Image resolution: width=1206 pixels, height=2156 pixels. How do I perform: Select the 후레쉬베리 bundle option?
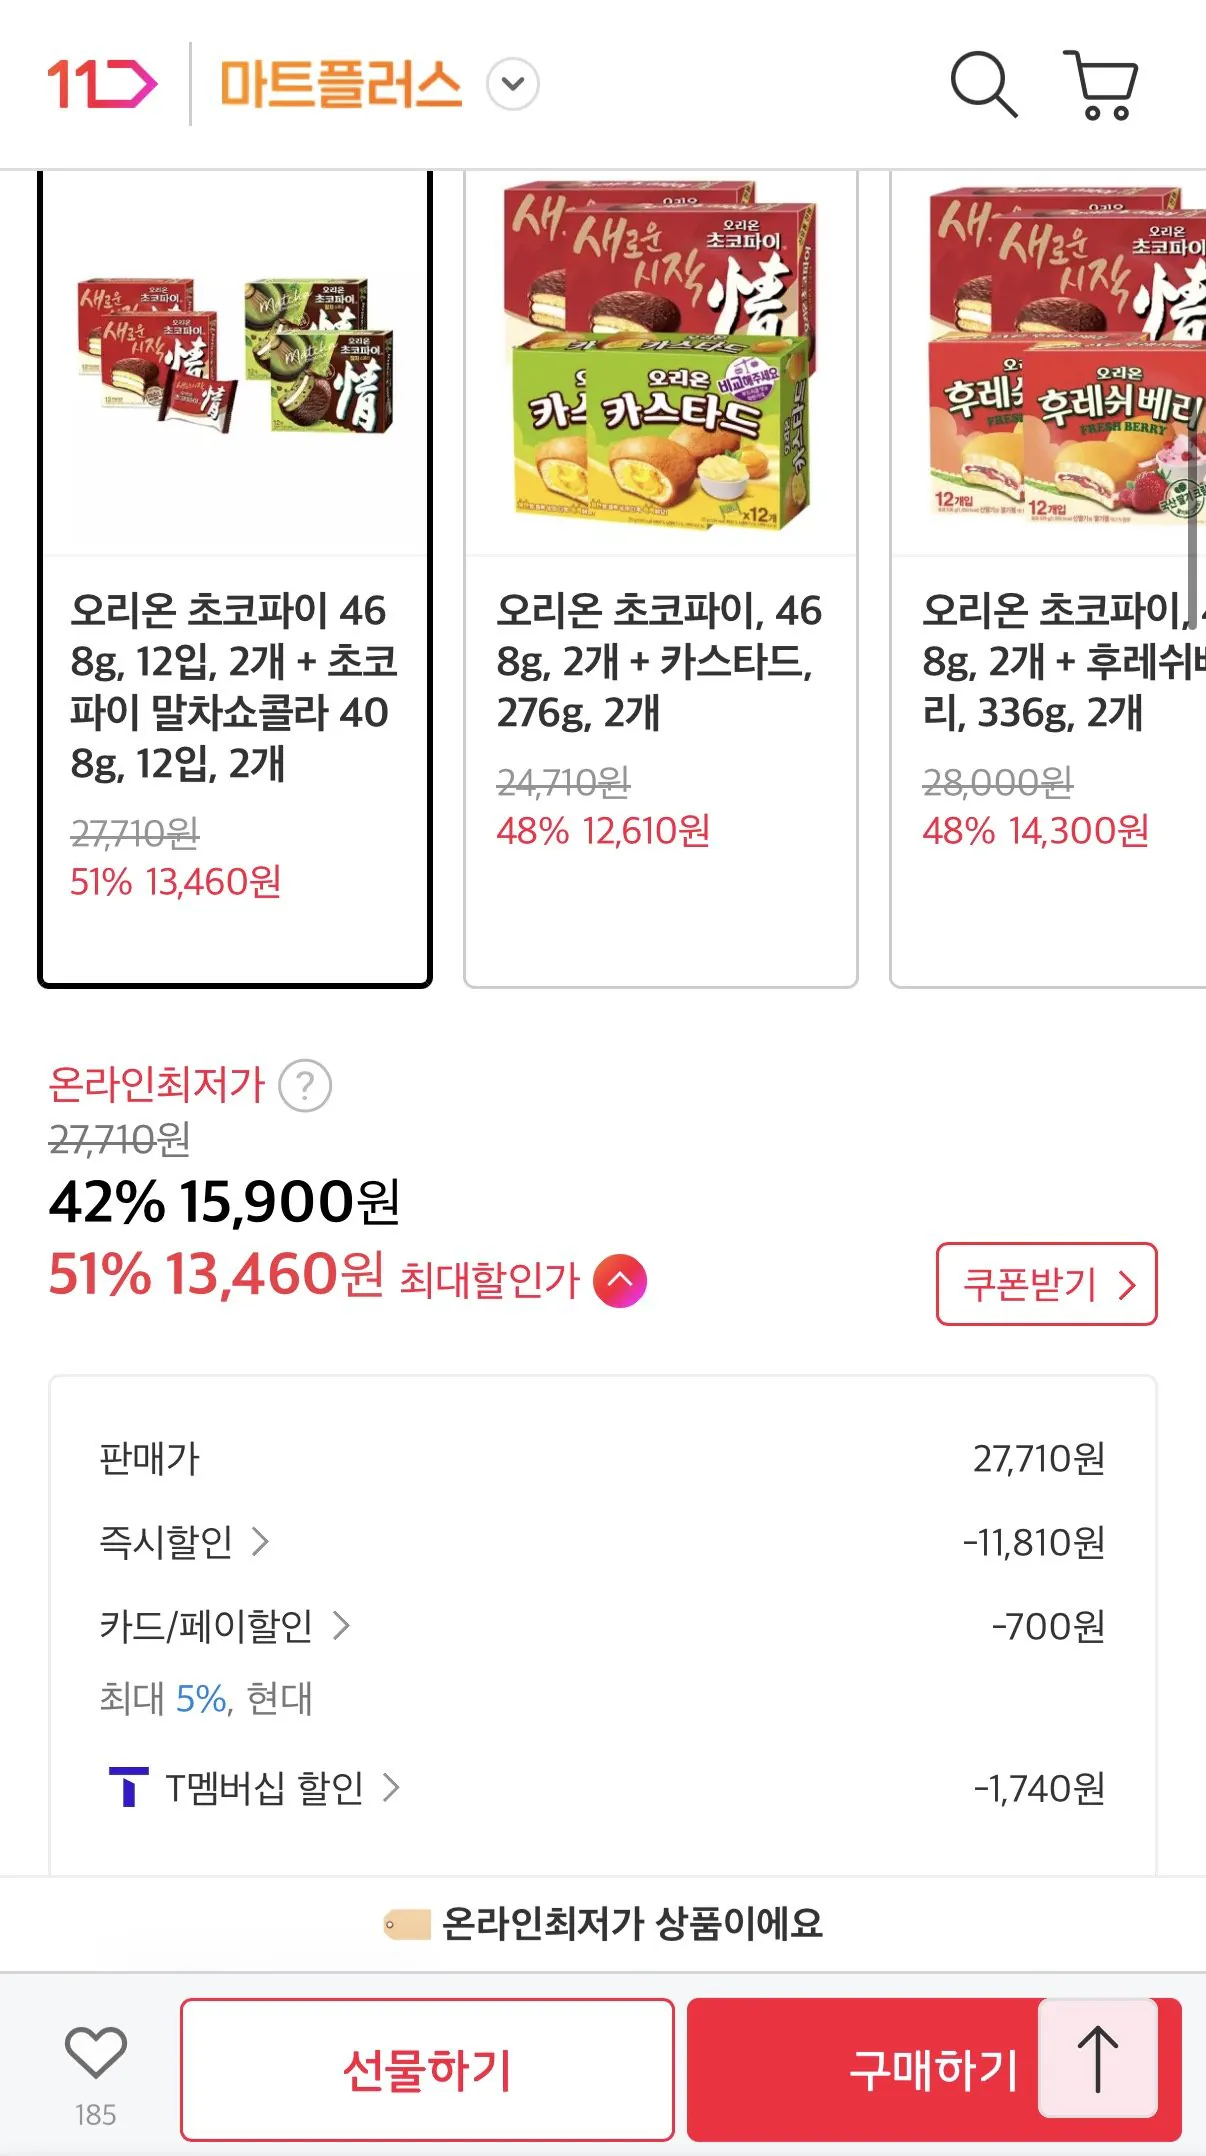tap(1060, 580)
